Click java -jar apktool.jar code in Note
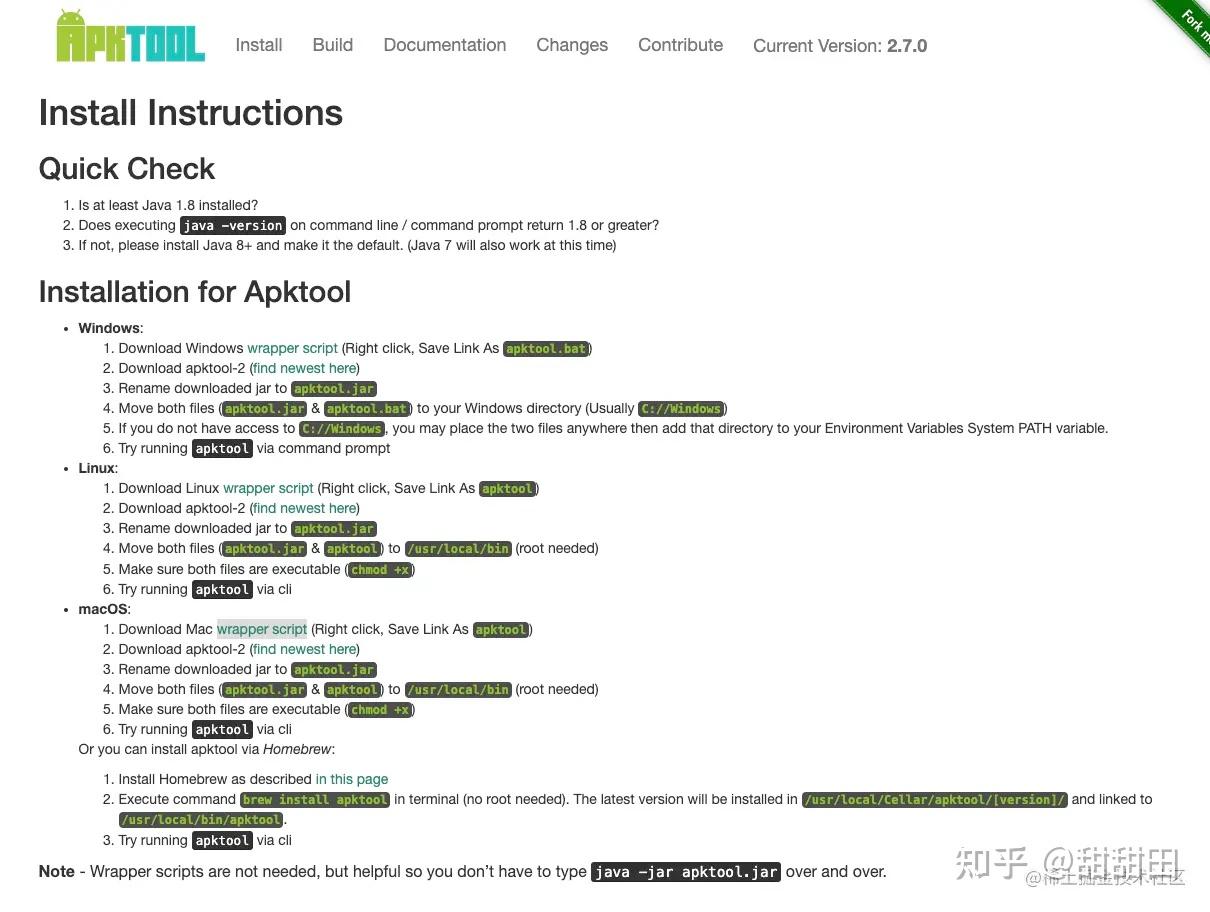 [686, 872]
